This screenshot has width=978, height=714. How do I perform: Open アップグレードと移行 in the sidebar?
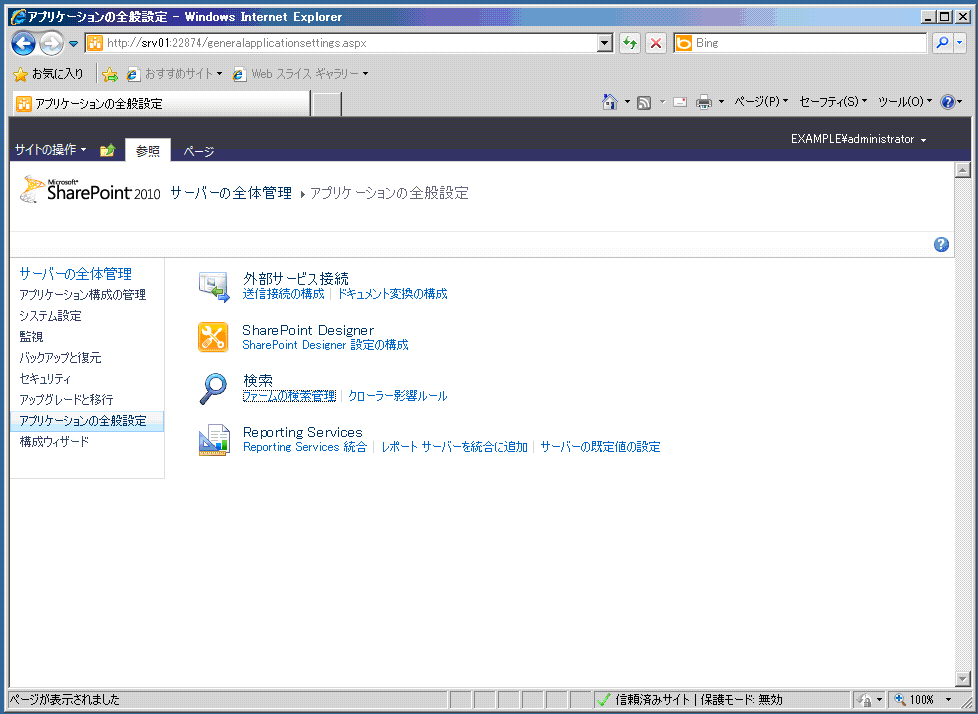pyautogui.click(x=66, y=400)
